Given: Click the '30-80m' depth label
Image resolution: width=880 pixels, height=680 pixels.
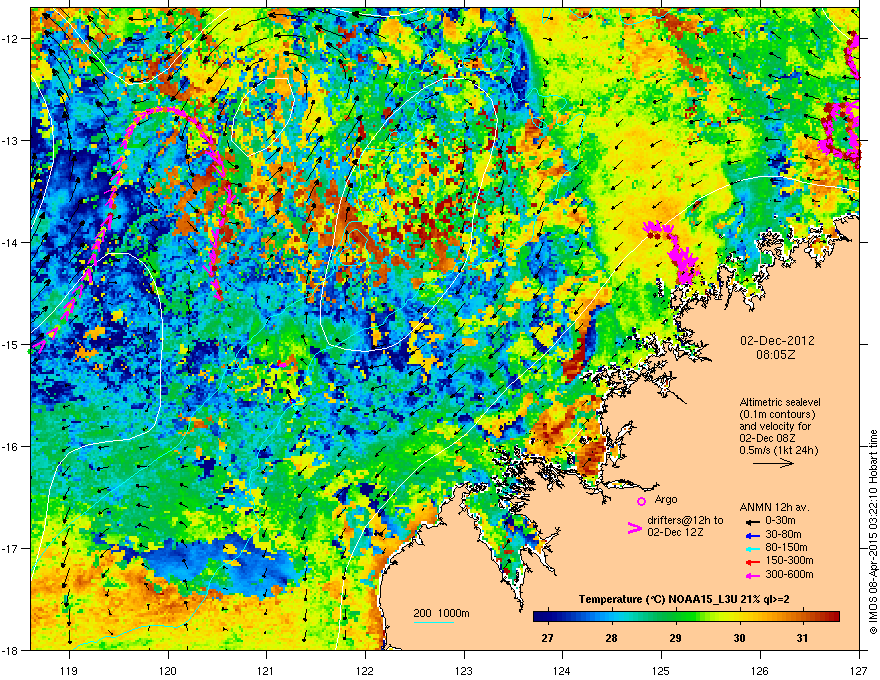Looking at the screenshot, I should pyautogui.click(x=783, y=535).
